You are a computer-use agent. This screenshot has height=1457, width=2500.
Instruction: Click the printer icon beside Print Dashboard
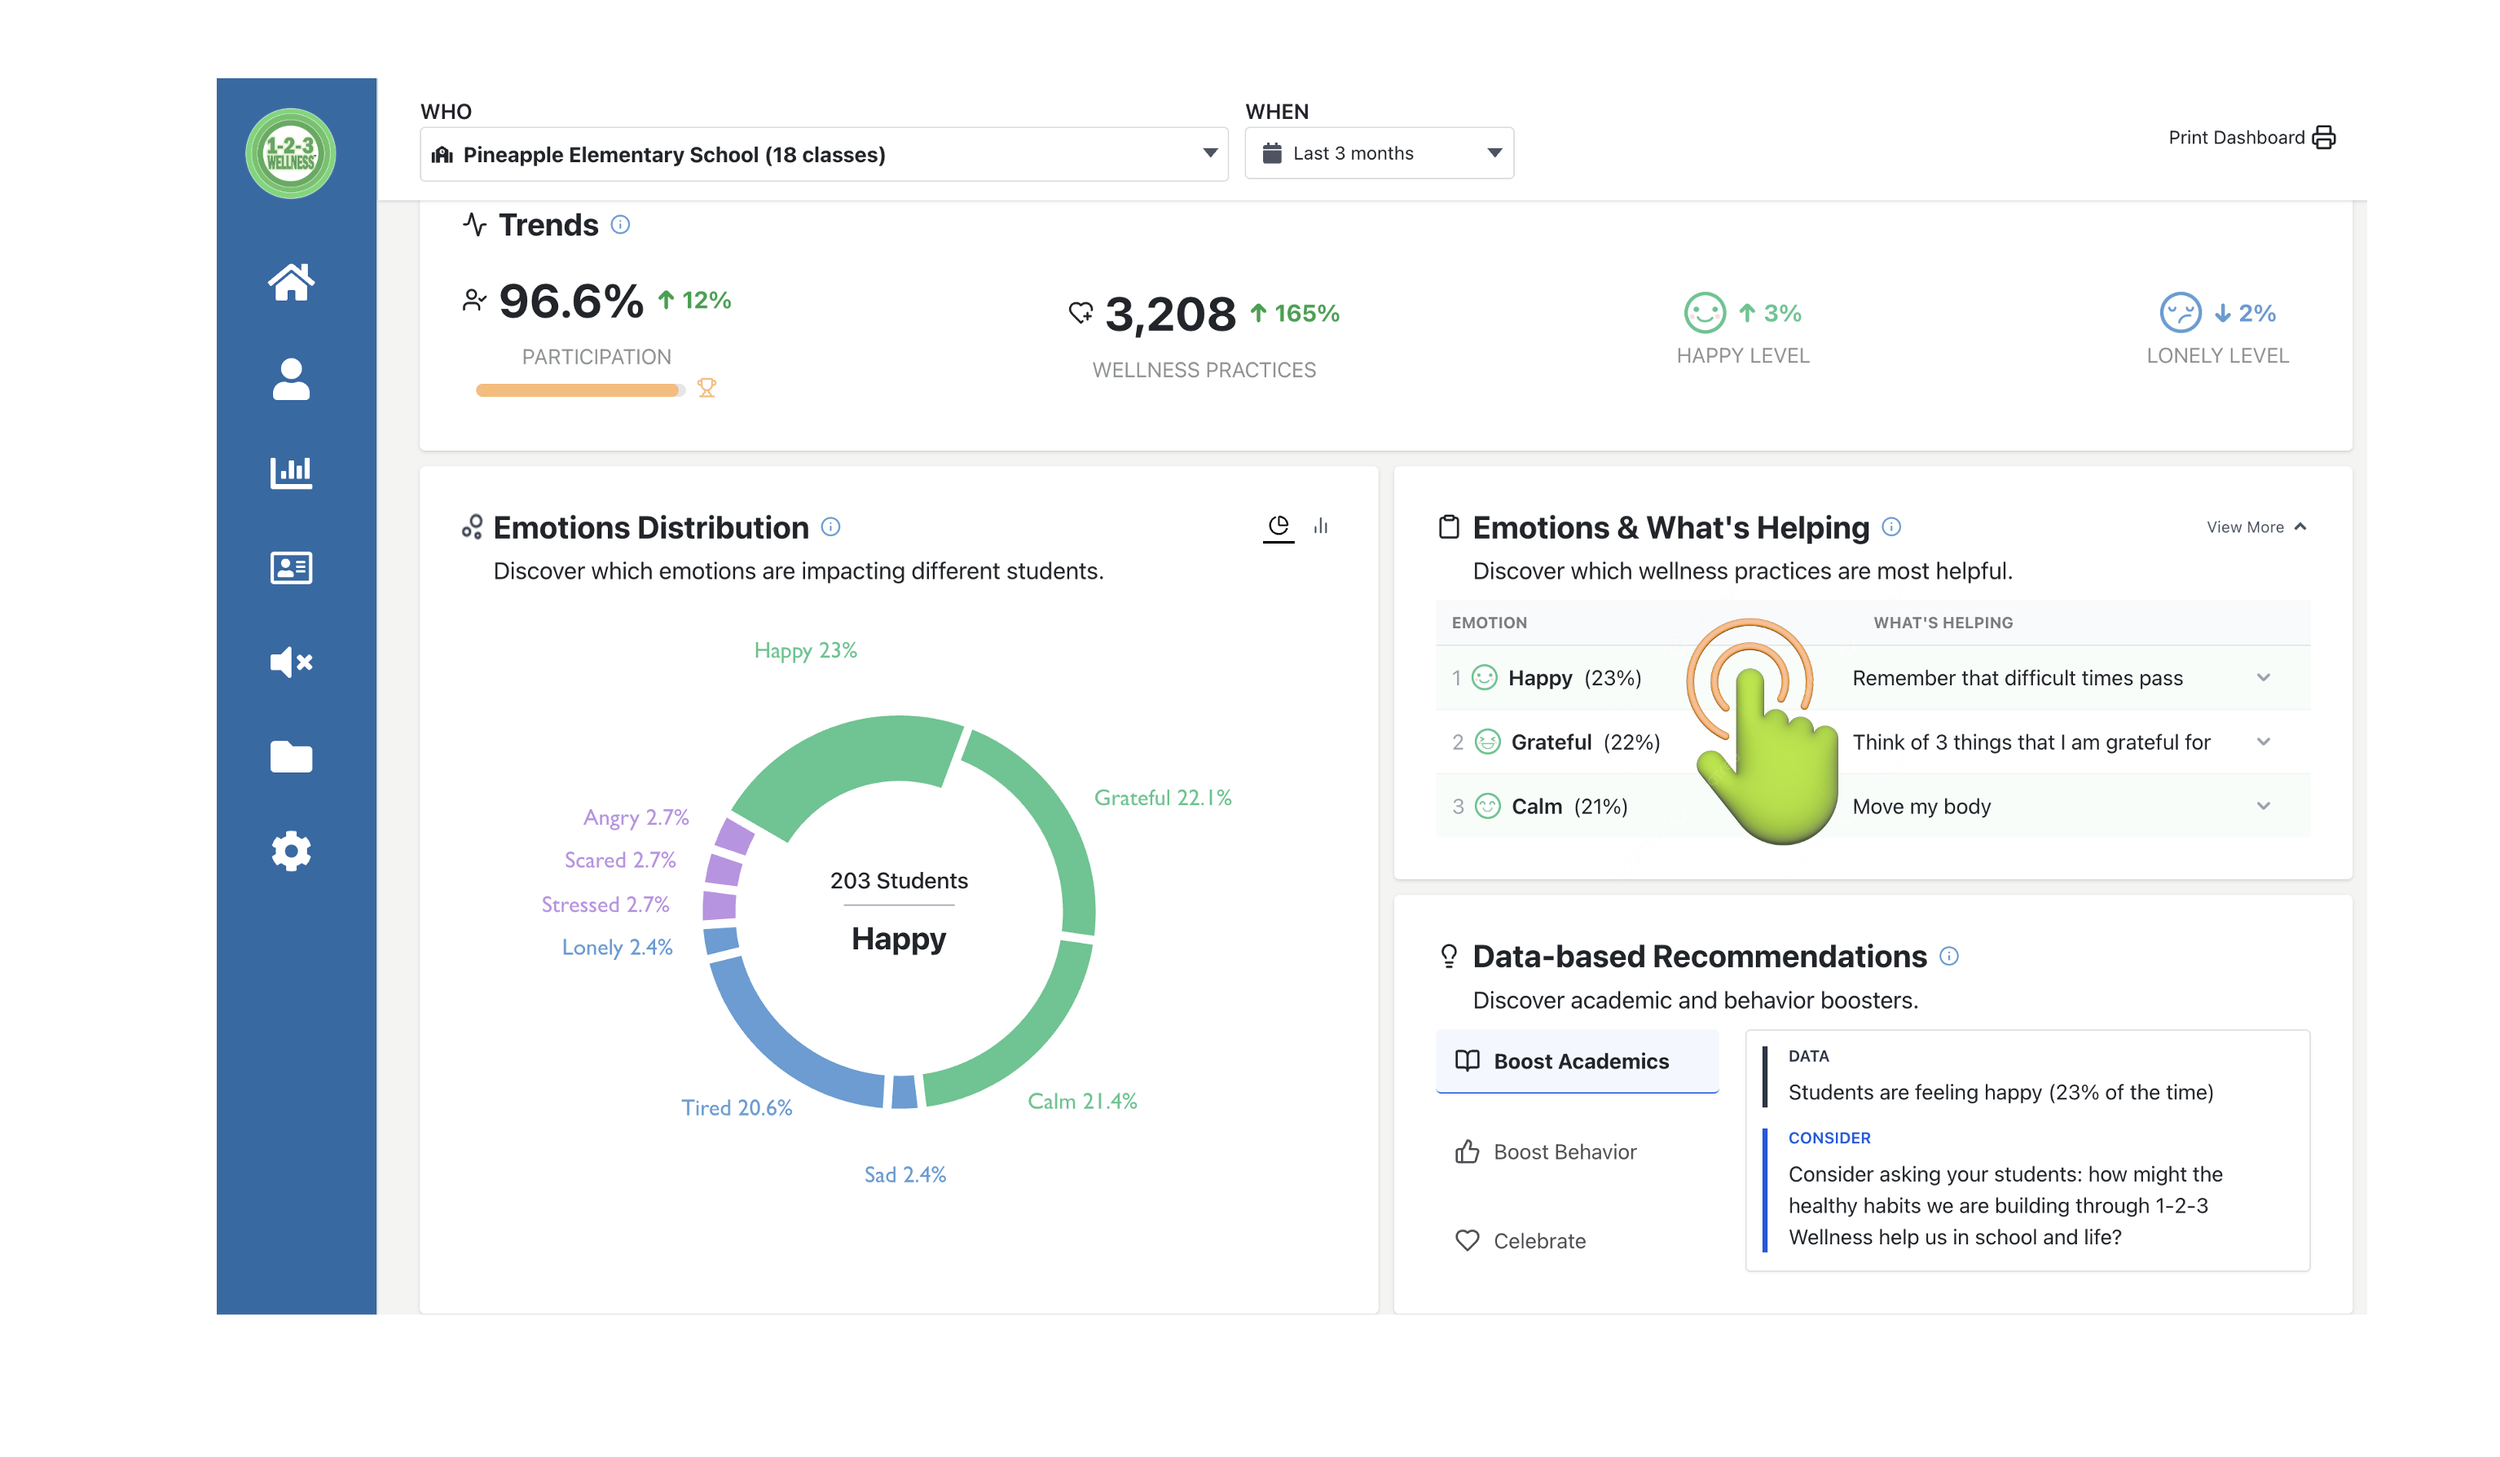(x=2322, y=137)
